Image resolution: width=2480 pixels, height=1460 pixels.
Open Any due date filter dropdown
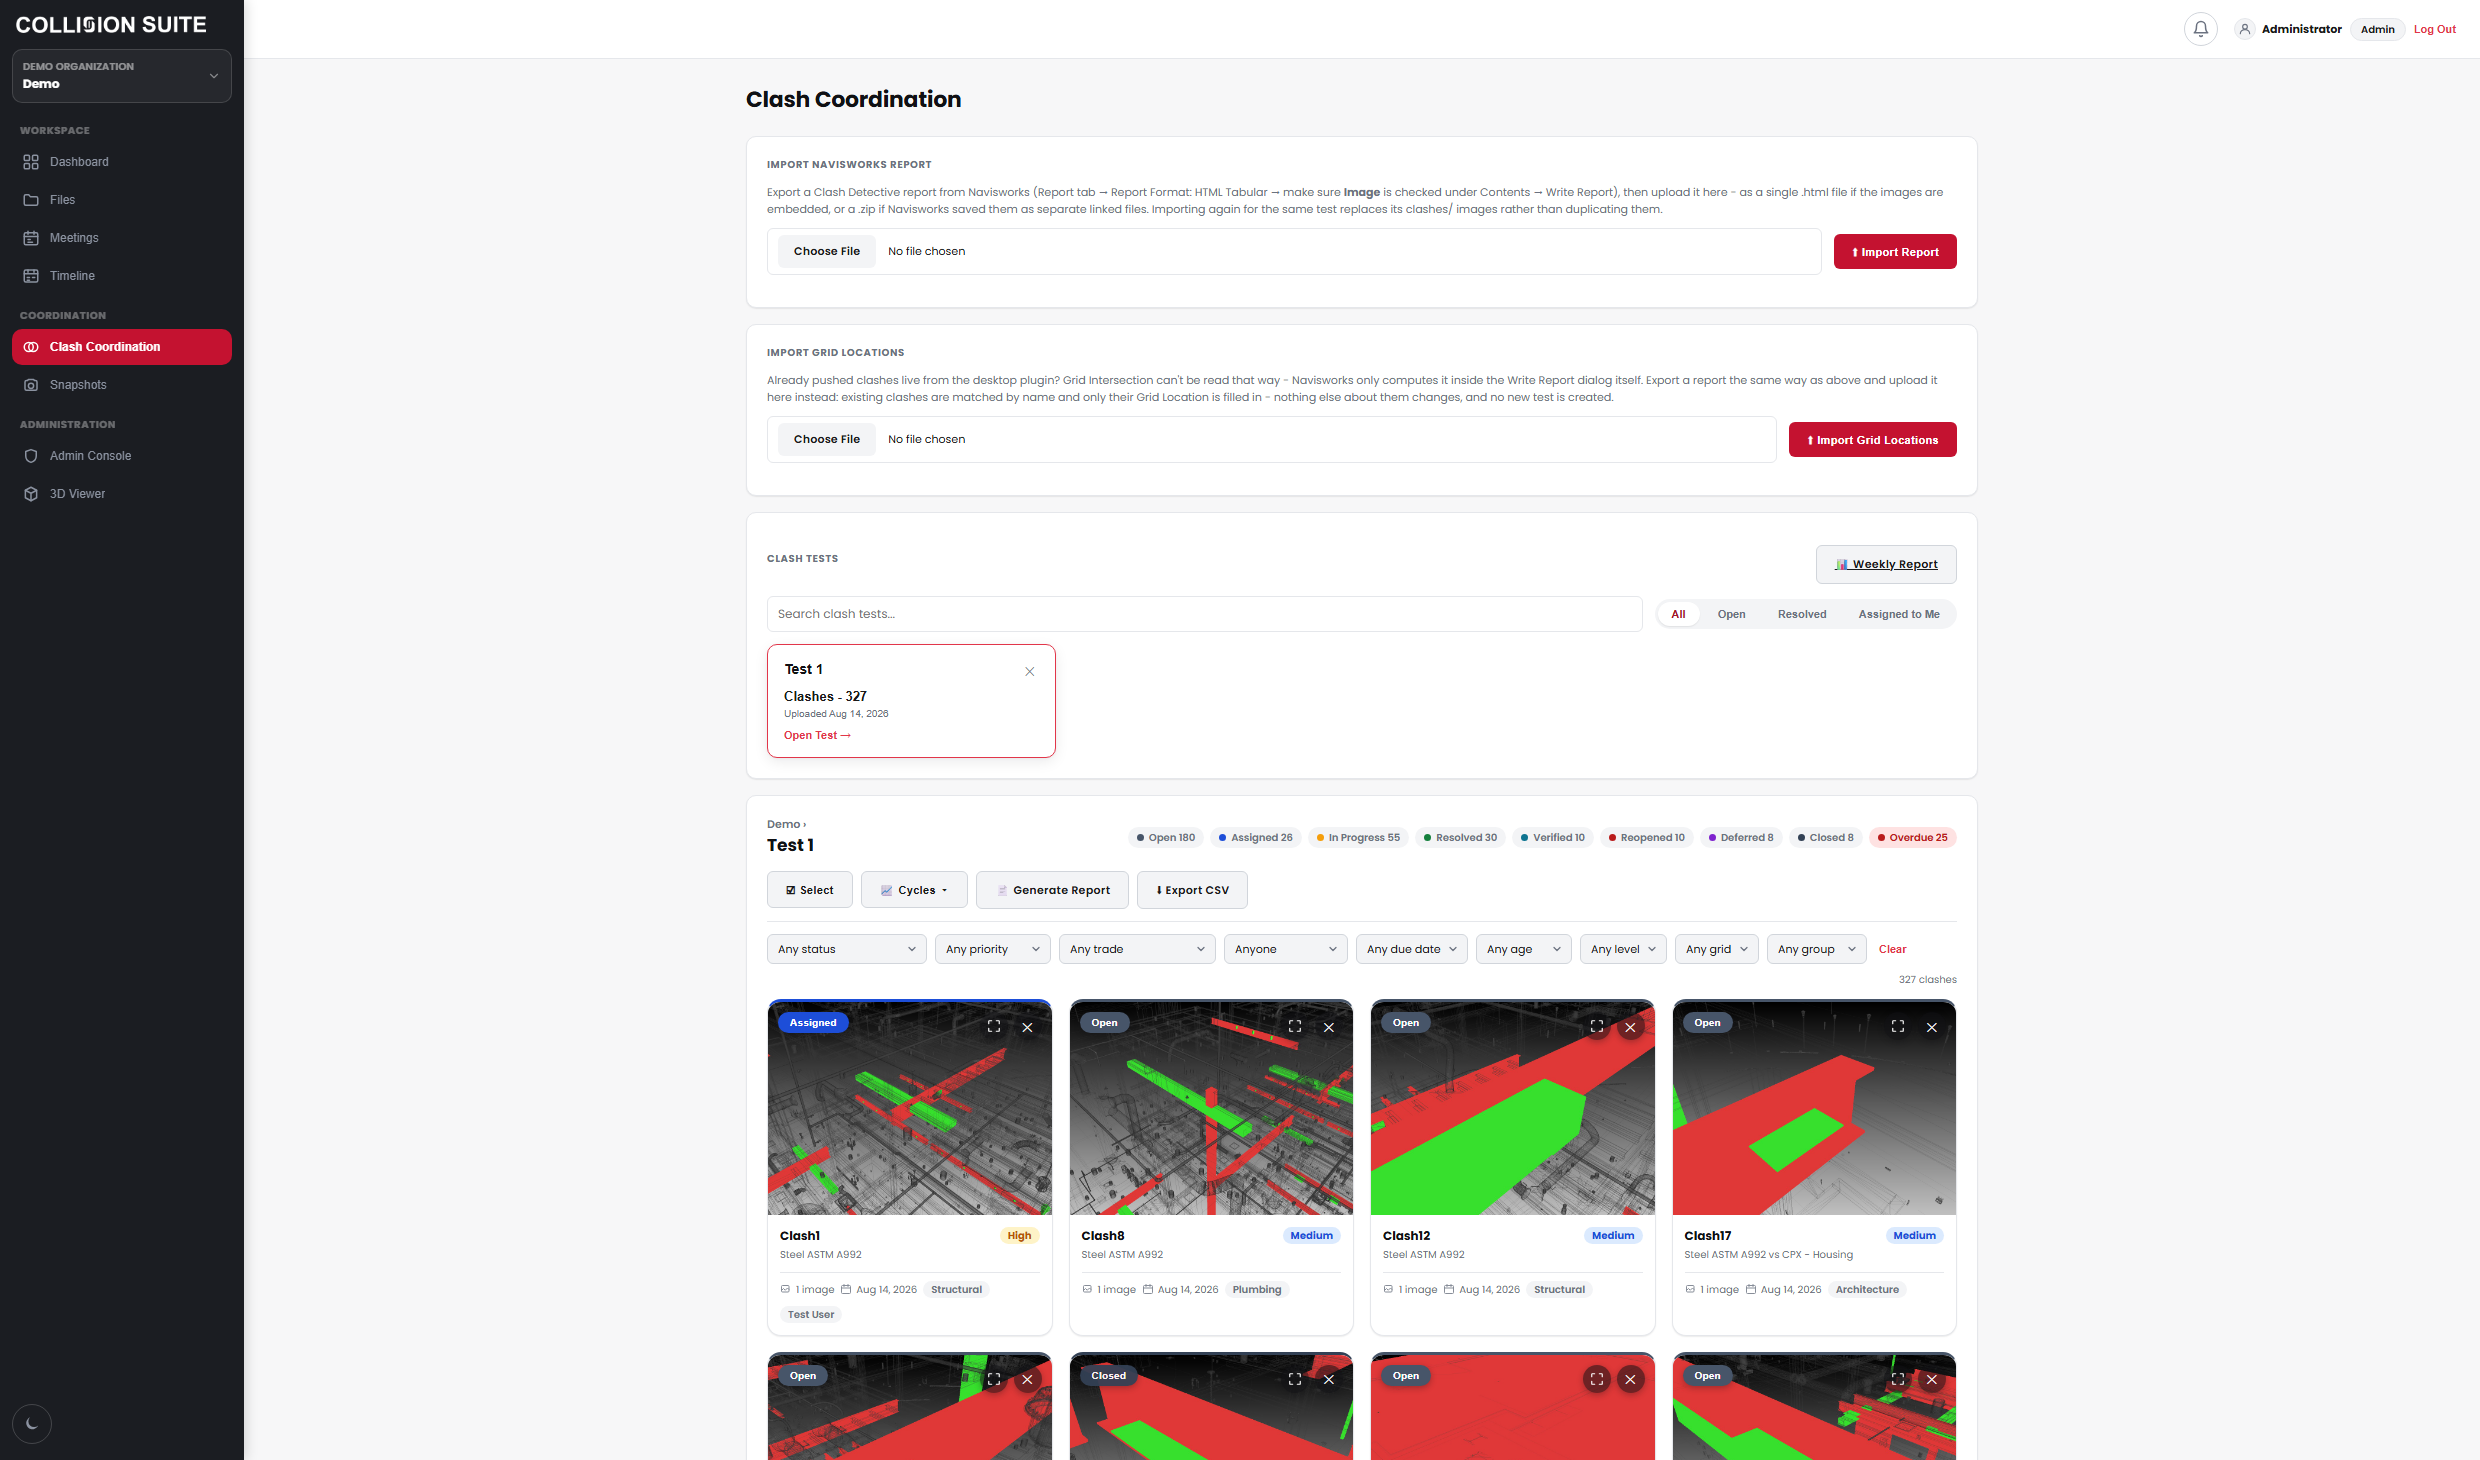tap(1411, 949)
